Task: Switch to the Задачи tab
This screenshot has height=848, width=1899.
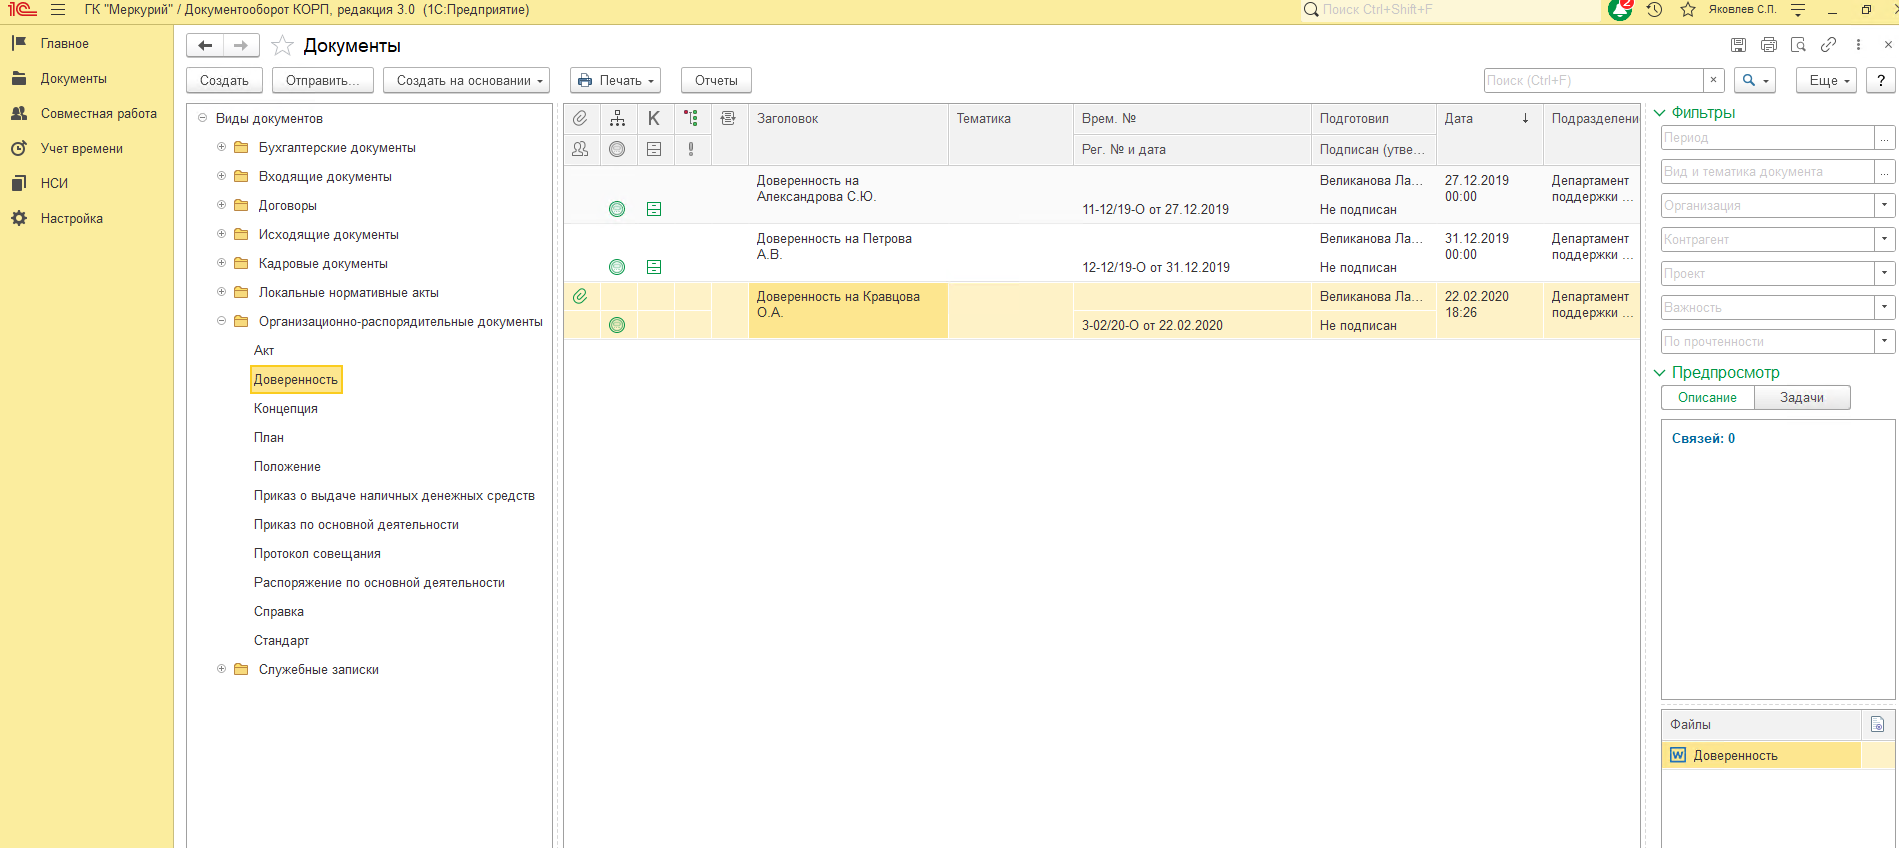Action: (1801, 398)
